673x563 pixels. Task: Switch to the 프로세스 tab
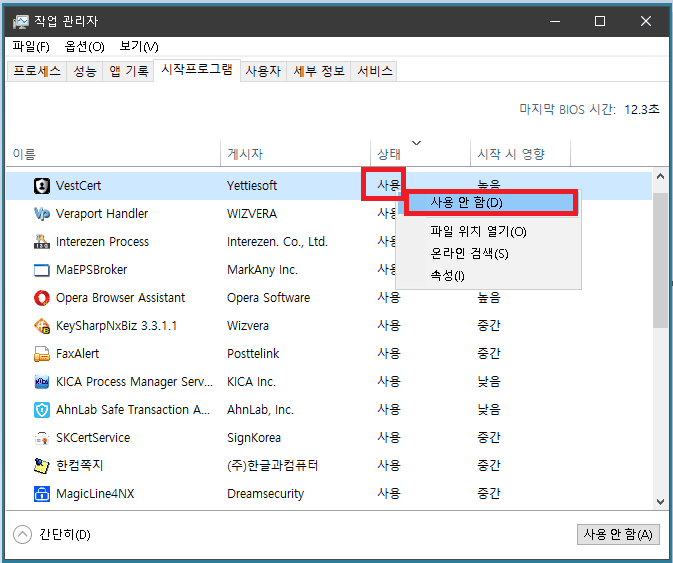pyautogui.click(x=37, y=71)
